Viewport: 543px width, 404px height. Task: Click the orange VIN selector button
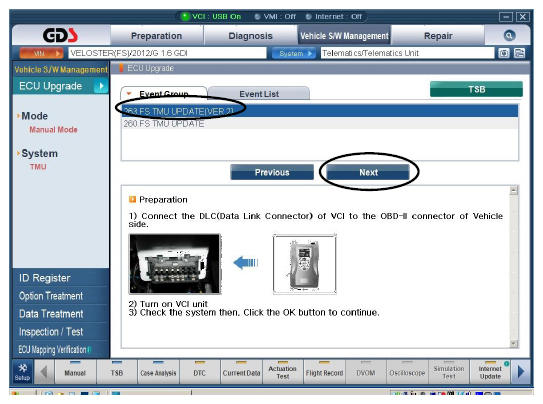(42, 53)
